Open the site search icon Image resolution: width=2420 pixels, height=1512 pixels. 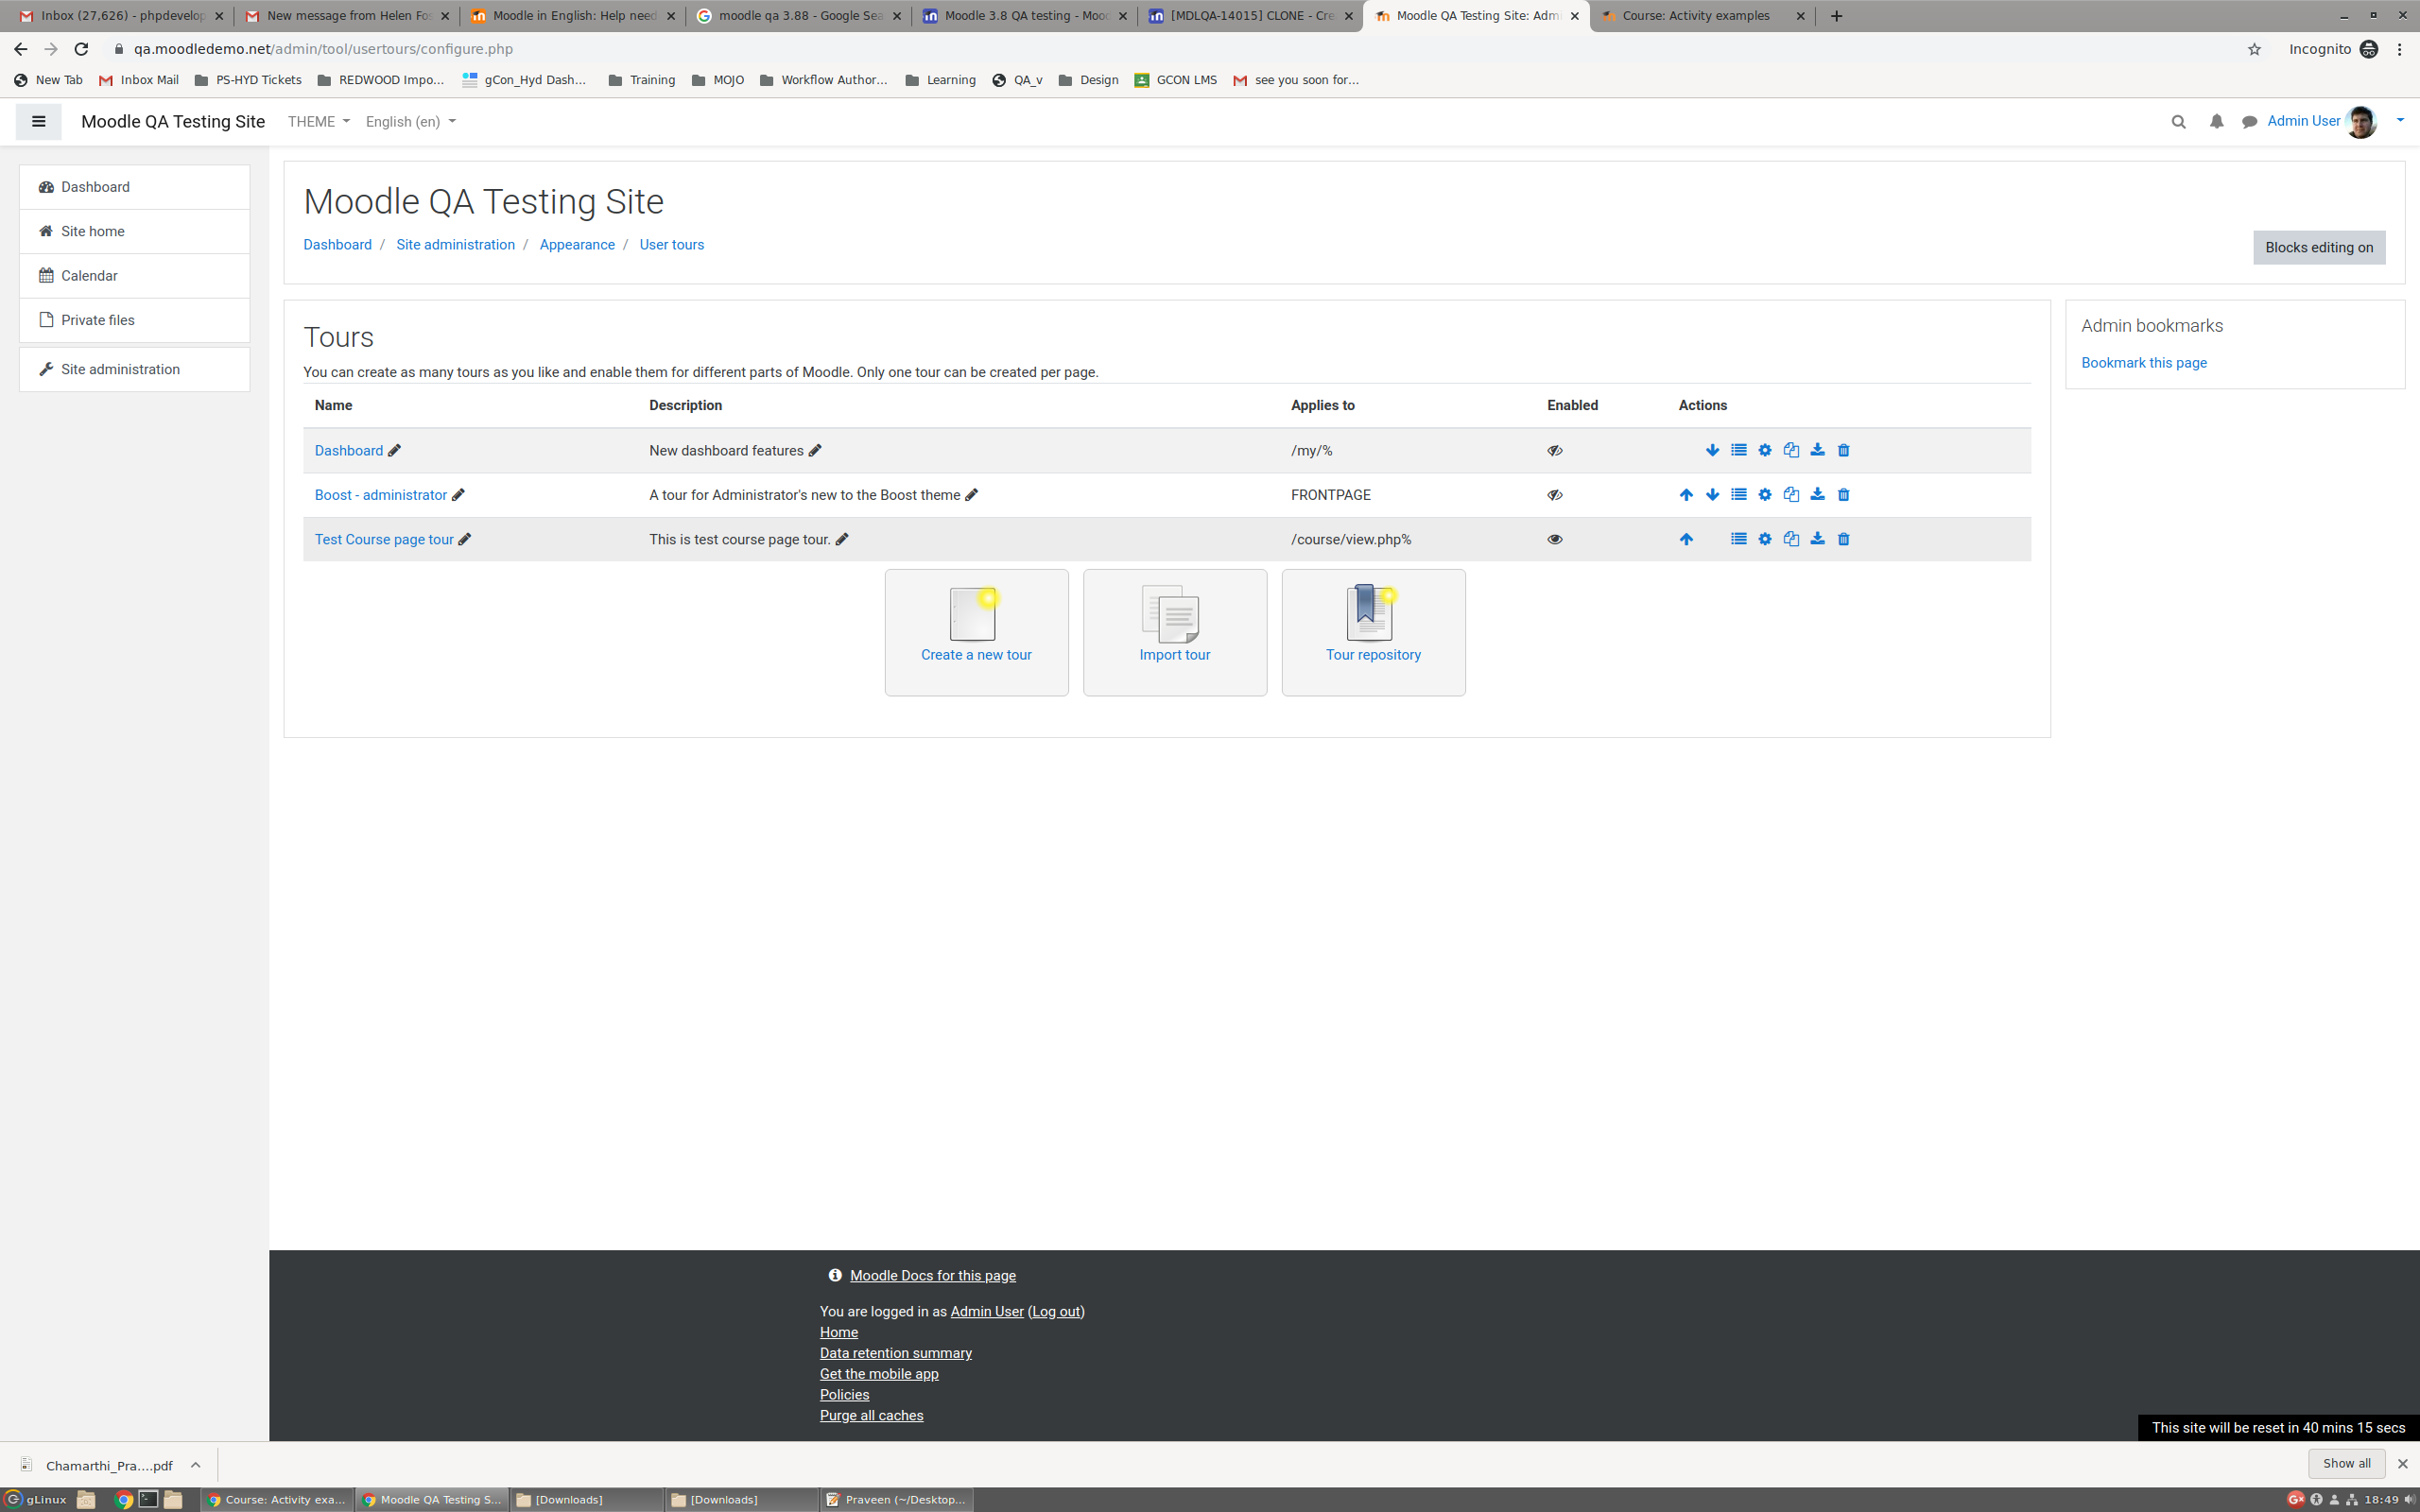click(2178, 122)
